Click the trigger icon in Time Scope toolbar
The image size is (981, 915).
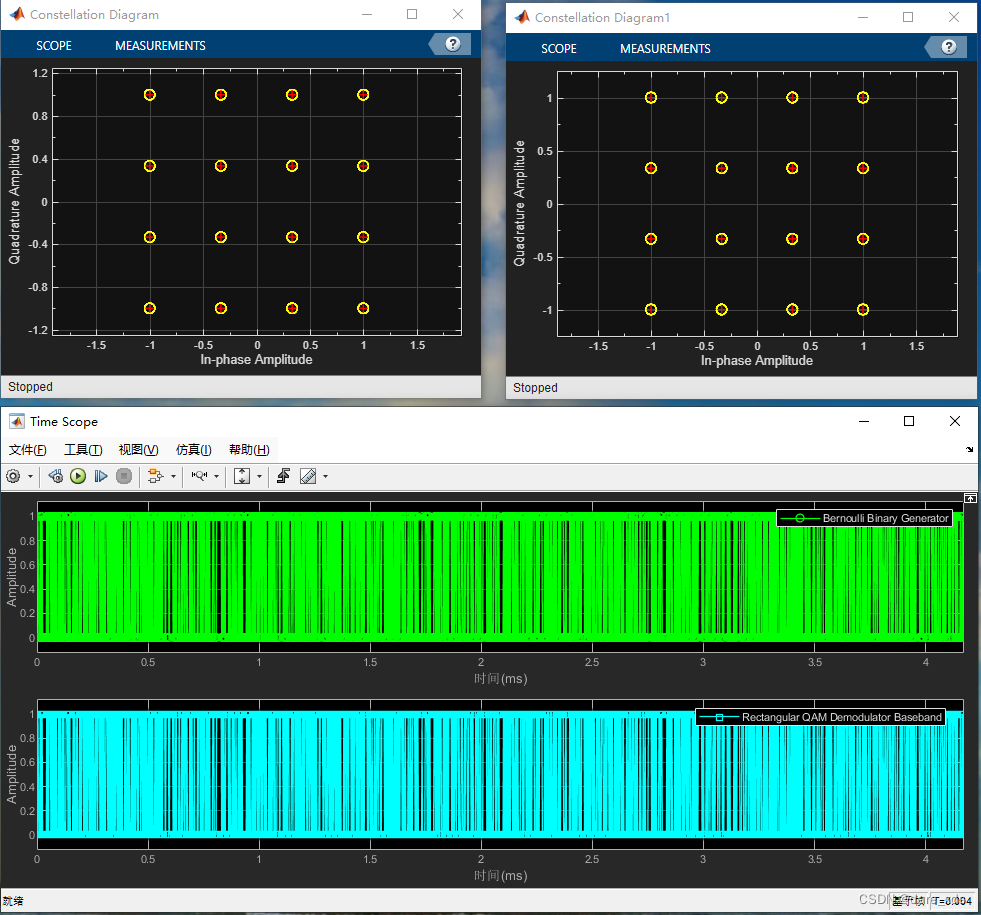(284, 476)
